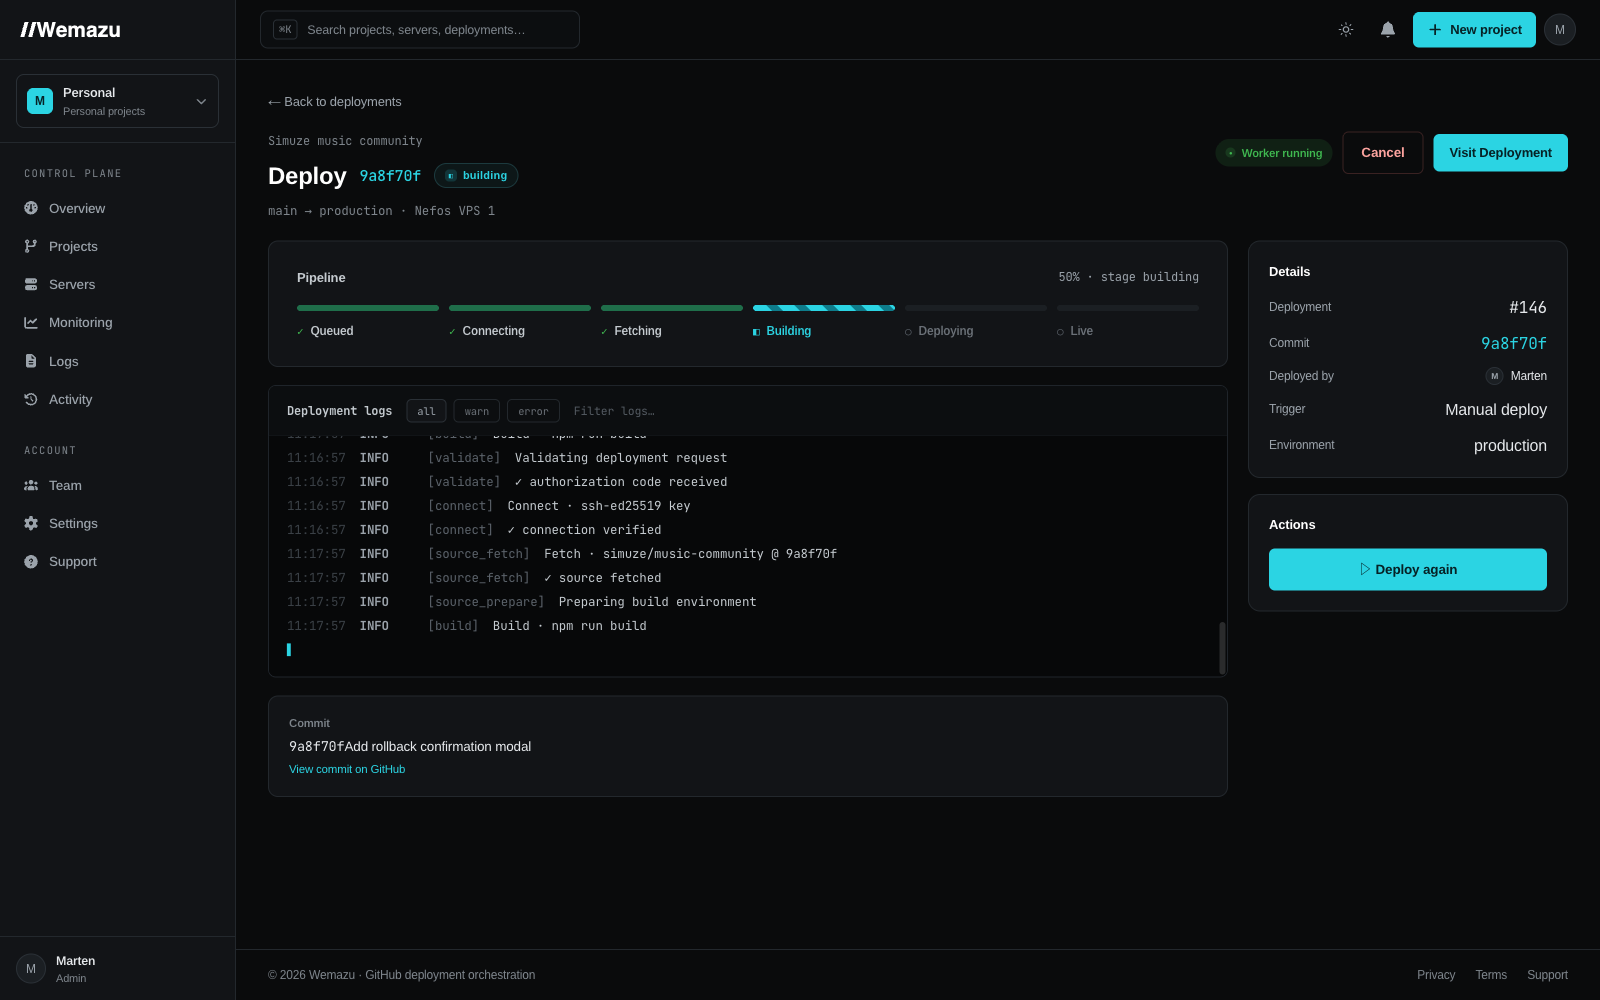Screen dimensions: 1600x1000
Task: Click Deploy again button
Action: (x=1408, y=569)
